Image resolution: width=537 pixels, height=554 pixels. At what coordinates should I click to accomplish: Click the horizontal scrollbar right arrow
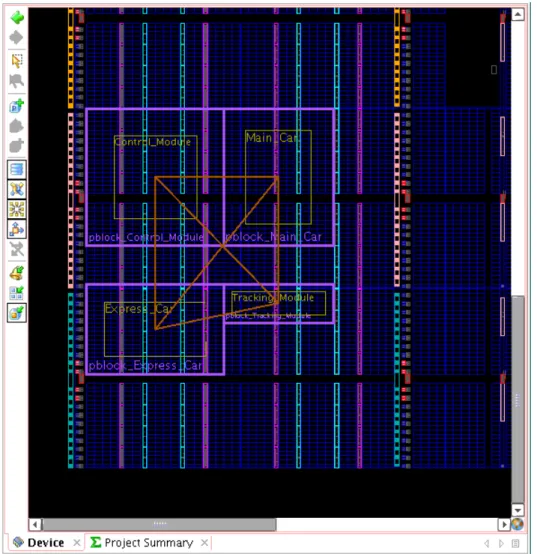click(x=504, y=524)
